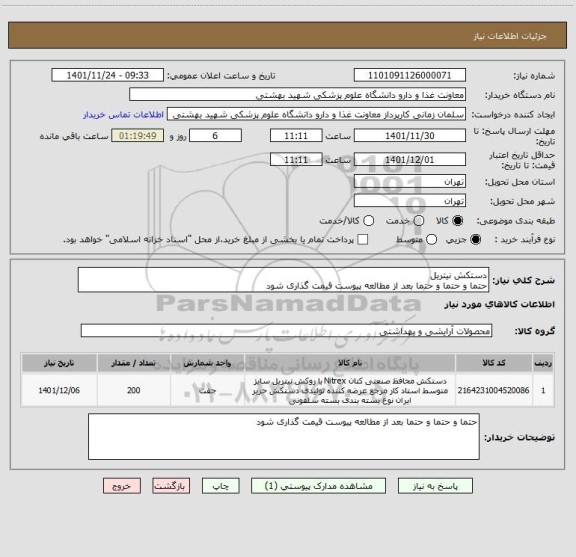This screenshot has height=557, width=576.
Task: Click the گروه کالا field محصولات آرایشی و بهداشتی
Action: point(286,331)
